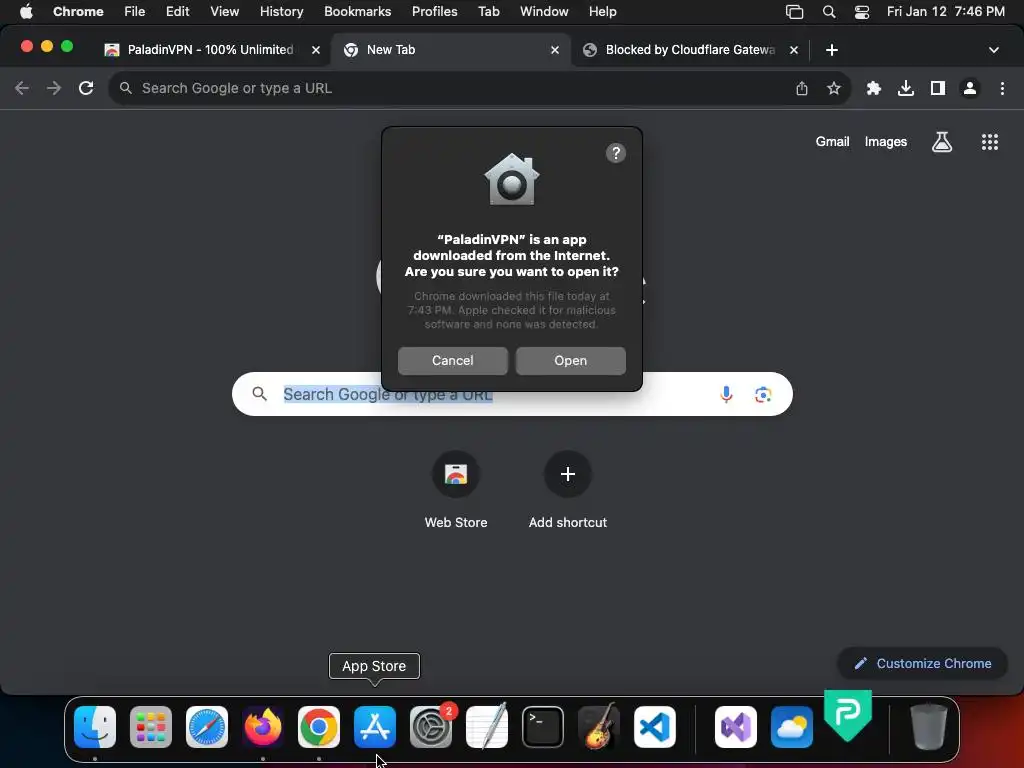This screenshot has width=1024, height=768.
Task: Click the PaladinVPN shield icon in Dock
Action: point(848,715)
